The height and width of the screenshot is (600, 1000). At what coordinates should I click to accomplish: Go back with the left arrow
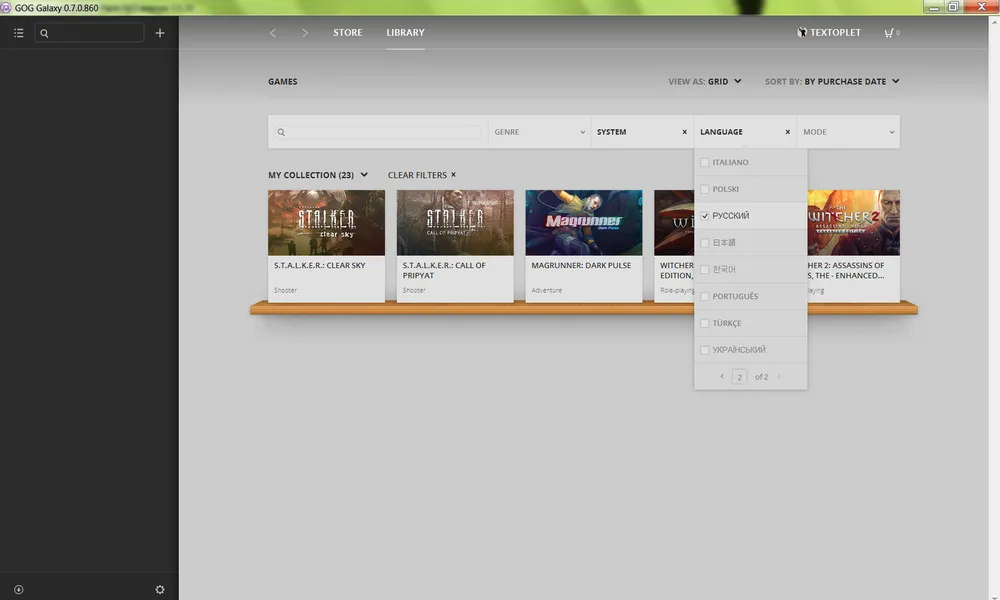273,33
